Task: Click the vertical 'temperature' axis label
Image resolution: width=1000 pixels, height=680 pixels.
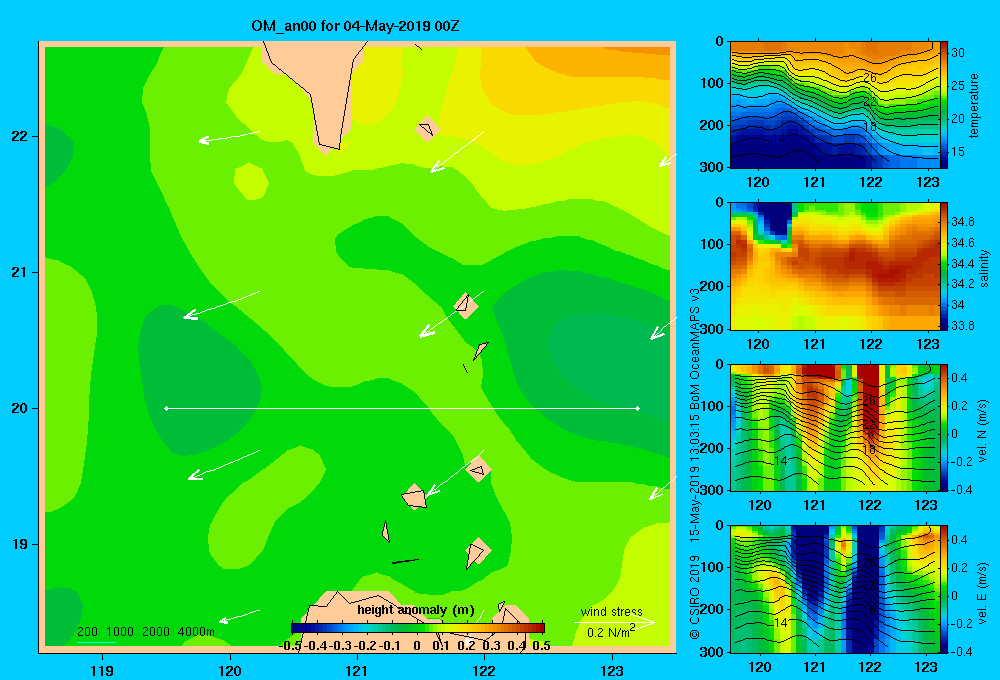Action: (x=974, y=105)
